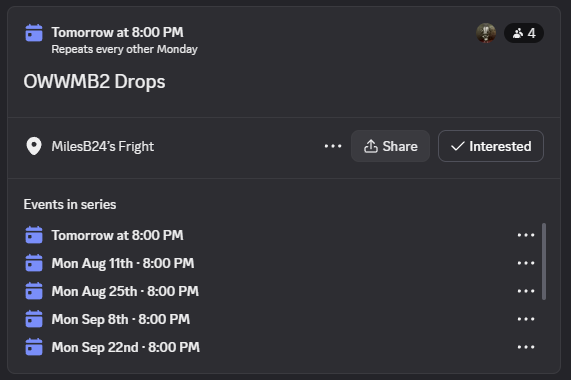Click calendar icon for Mon Aug 11th
This screenshot has width=571, height=380.
point(34,263)
